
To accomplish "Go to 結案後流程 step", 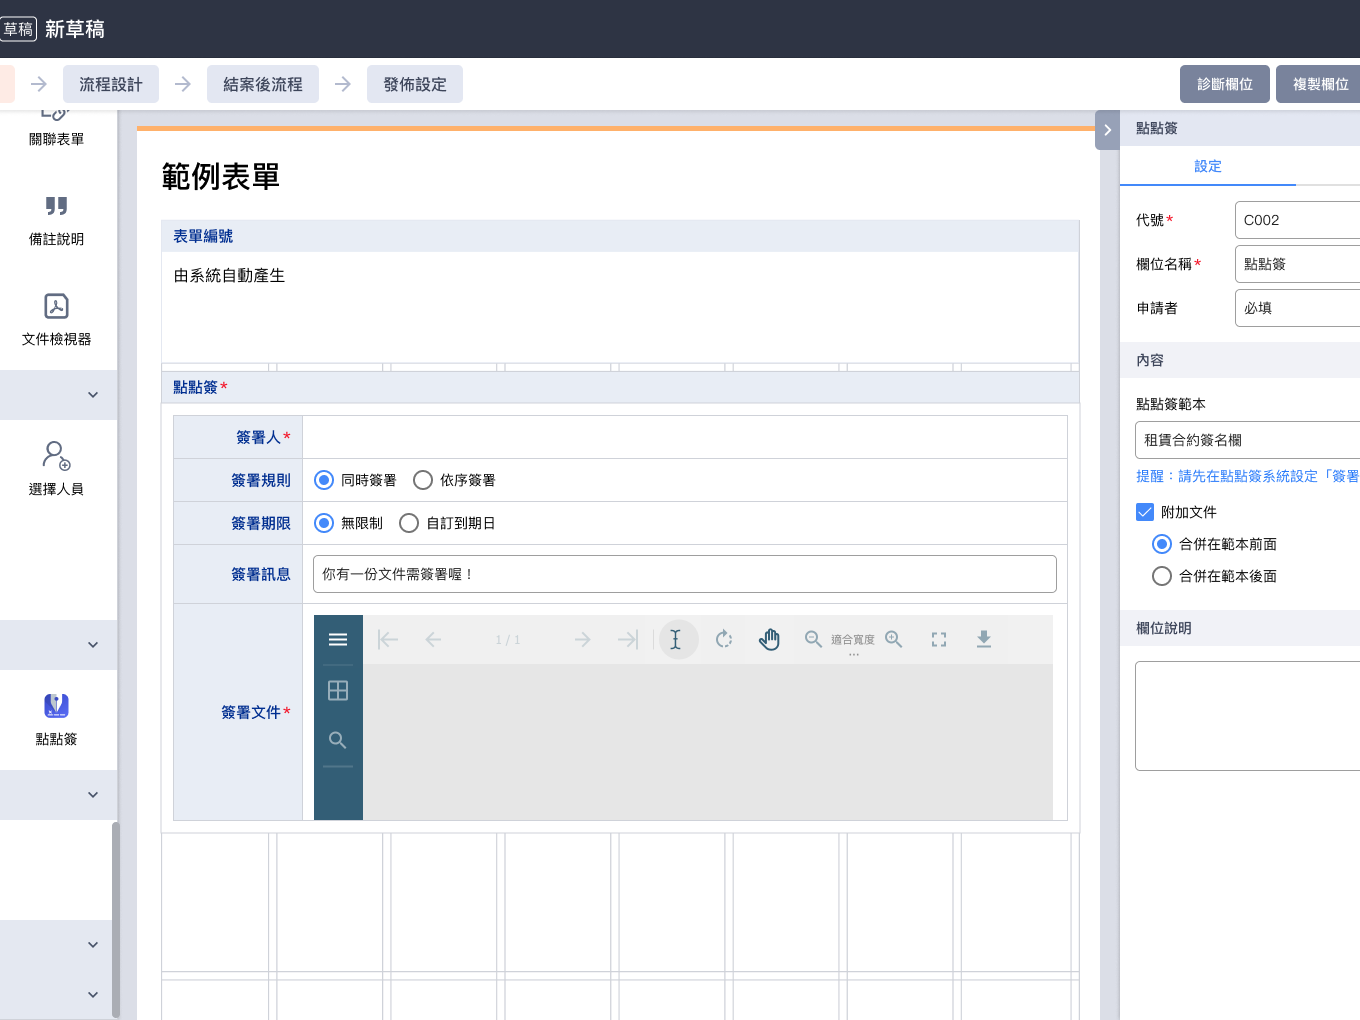I will [263, 84].
